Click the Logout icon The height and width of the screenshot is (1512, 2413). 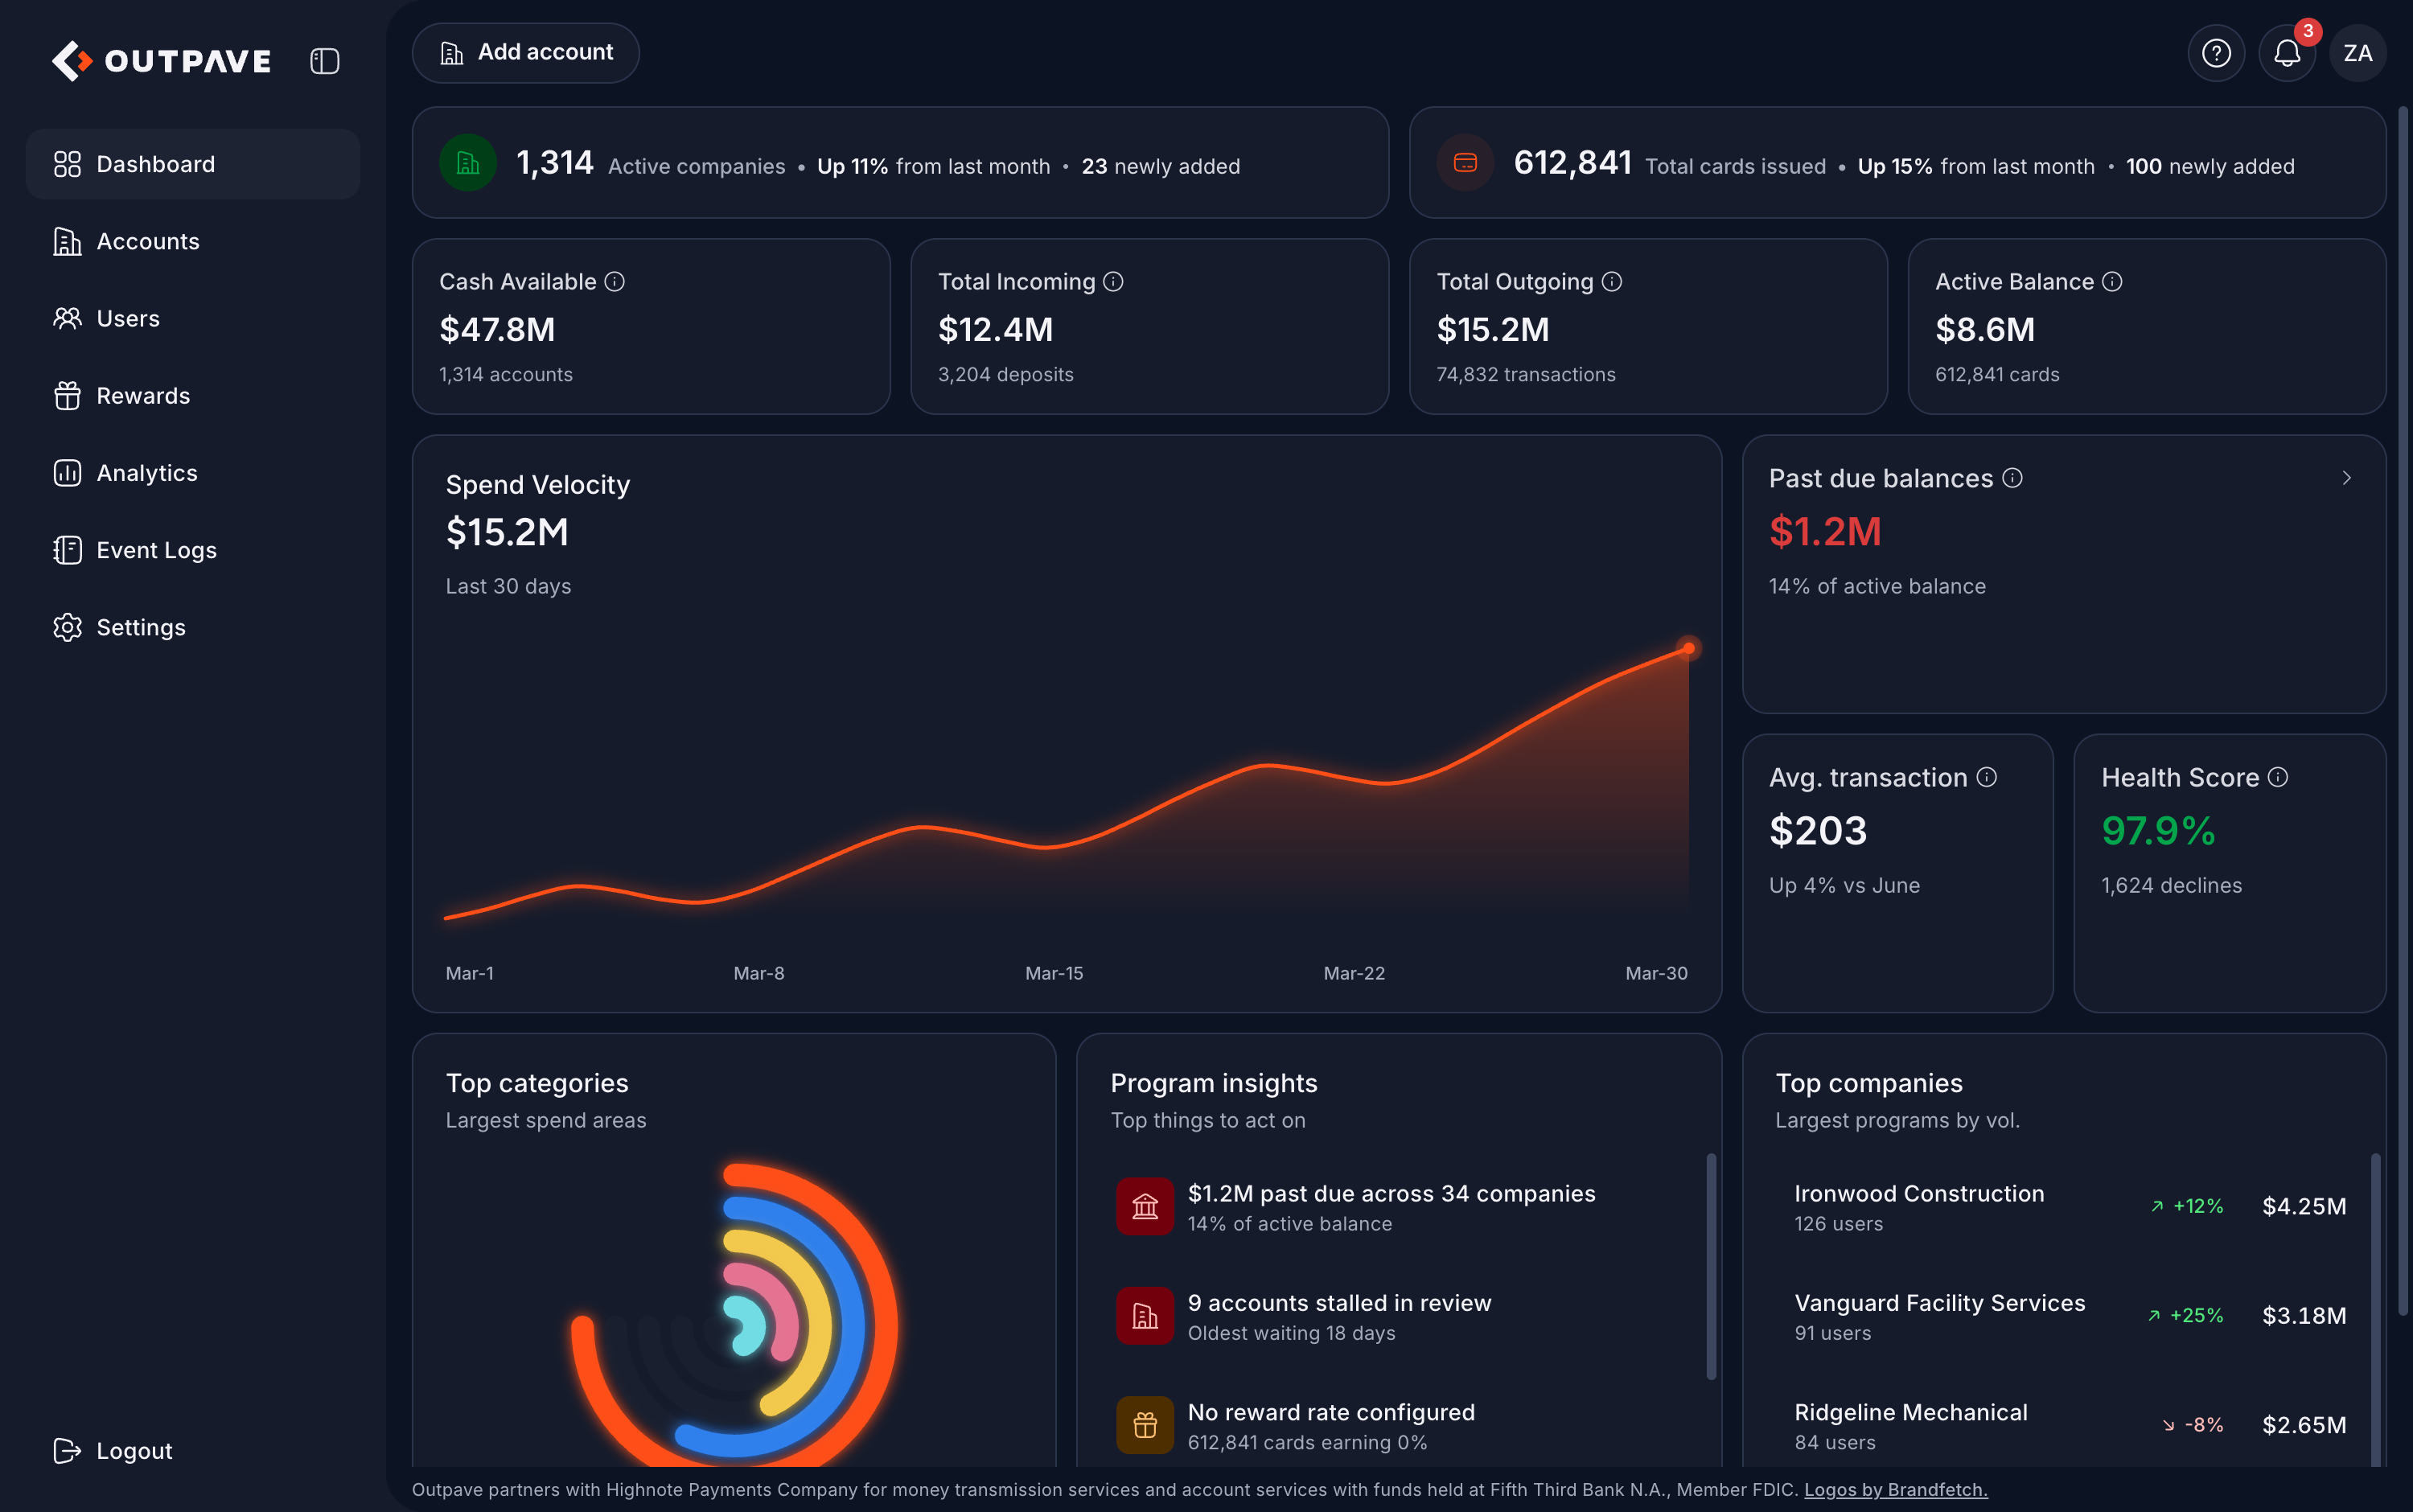tap(67, 1450)
